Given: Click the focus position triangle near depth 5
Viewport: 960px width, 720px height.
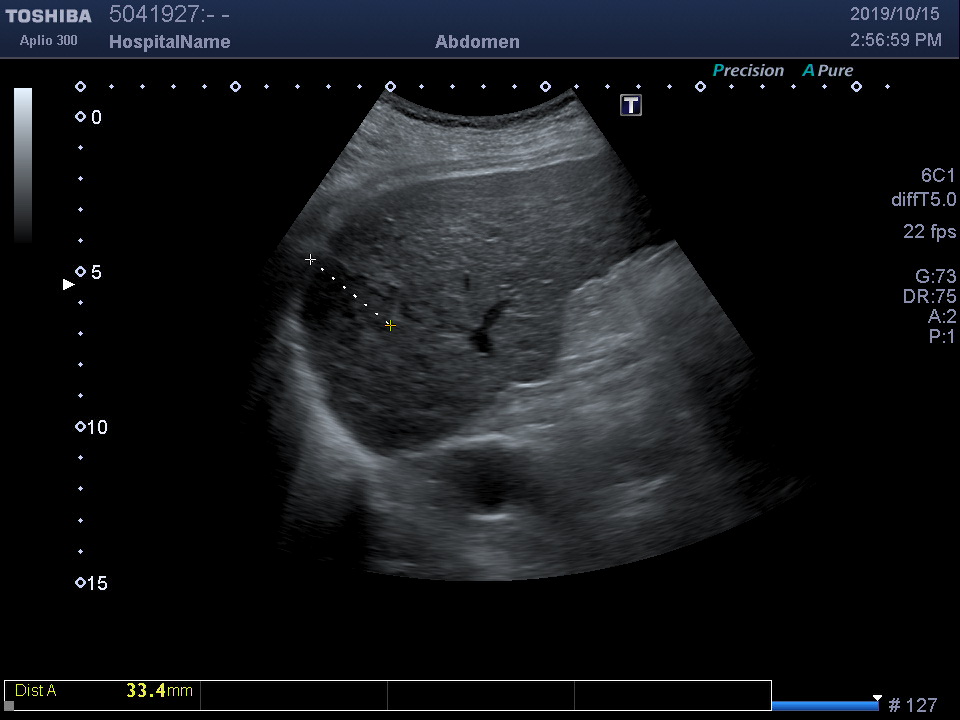Looking at the screenshot, I should click(68, 285).
